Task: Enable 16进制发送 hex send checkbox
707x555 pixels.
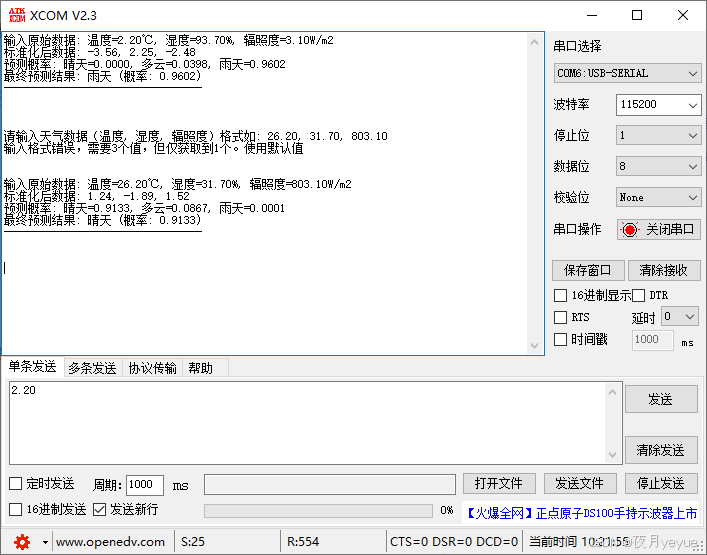Action: [16, 509]
